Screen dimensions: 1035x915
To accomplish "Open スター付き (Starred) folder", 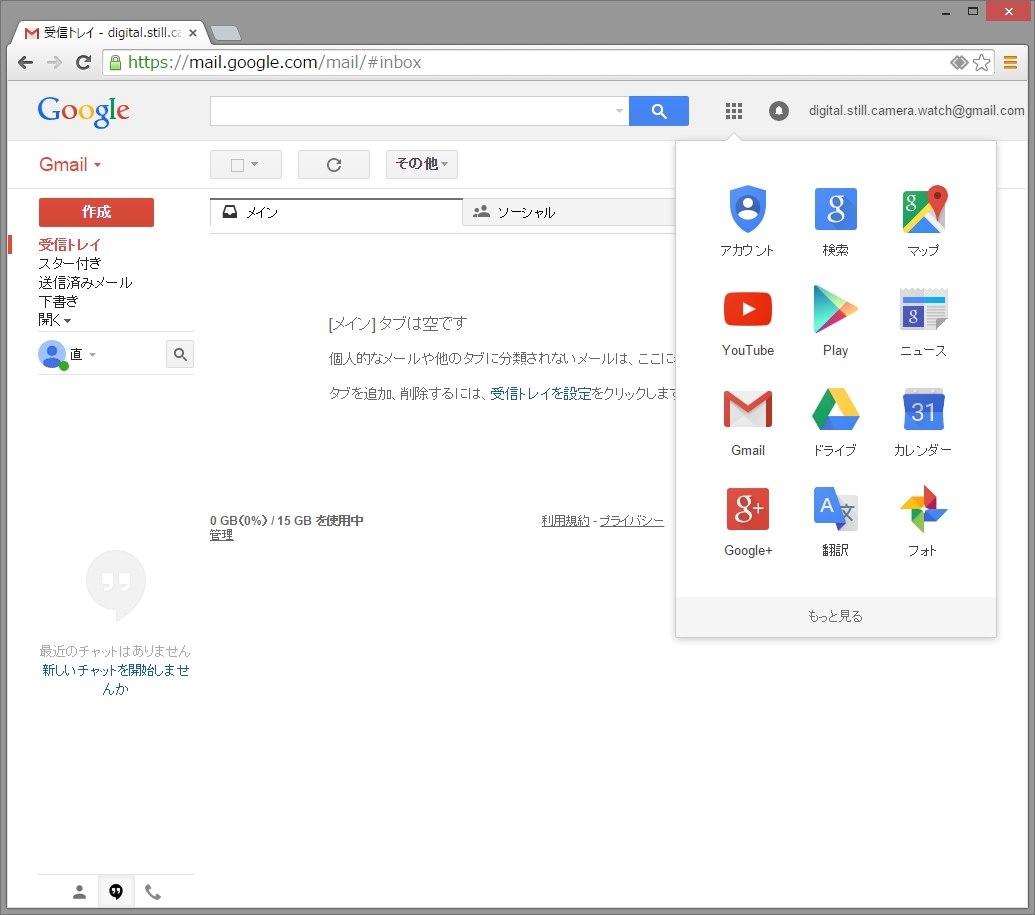I will pos(69,263).
